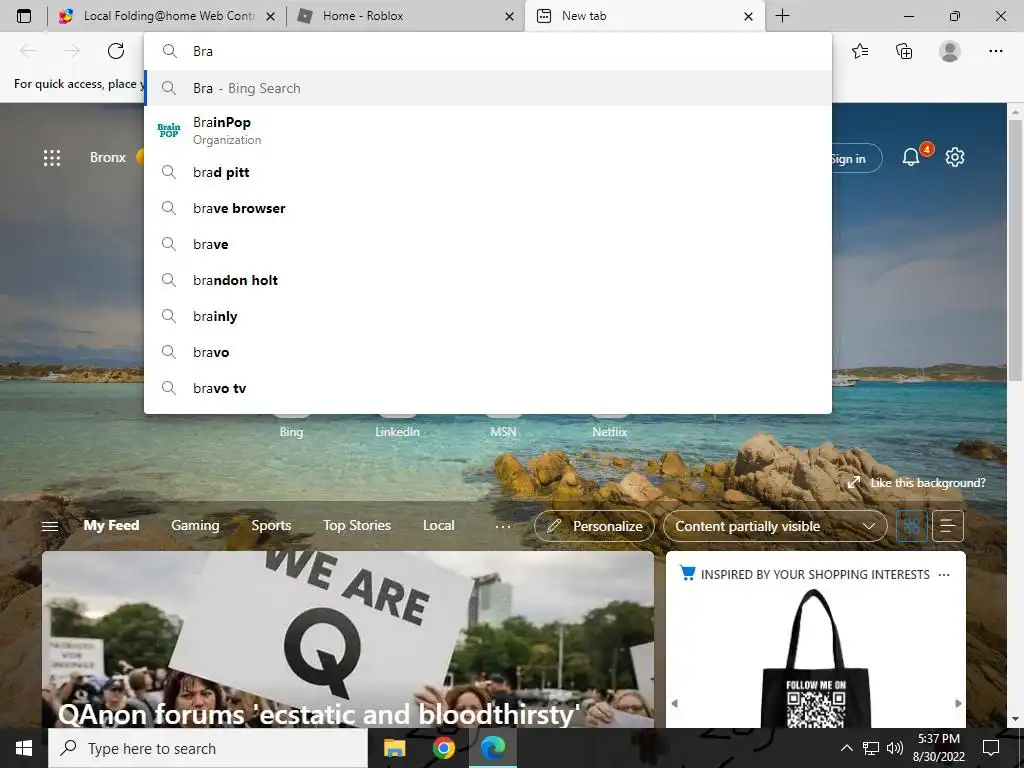Switch to Local Folding@home Web Control tab
Screen dimensions: 1024x768
[167, 16]
